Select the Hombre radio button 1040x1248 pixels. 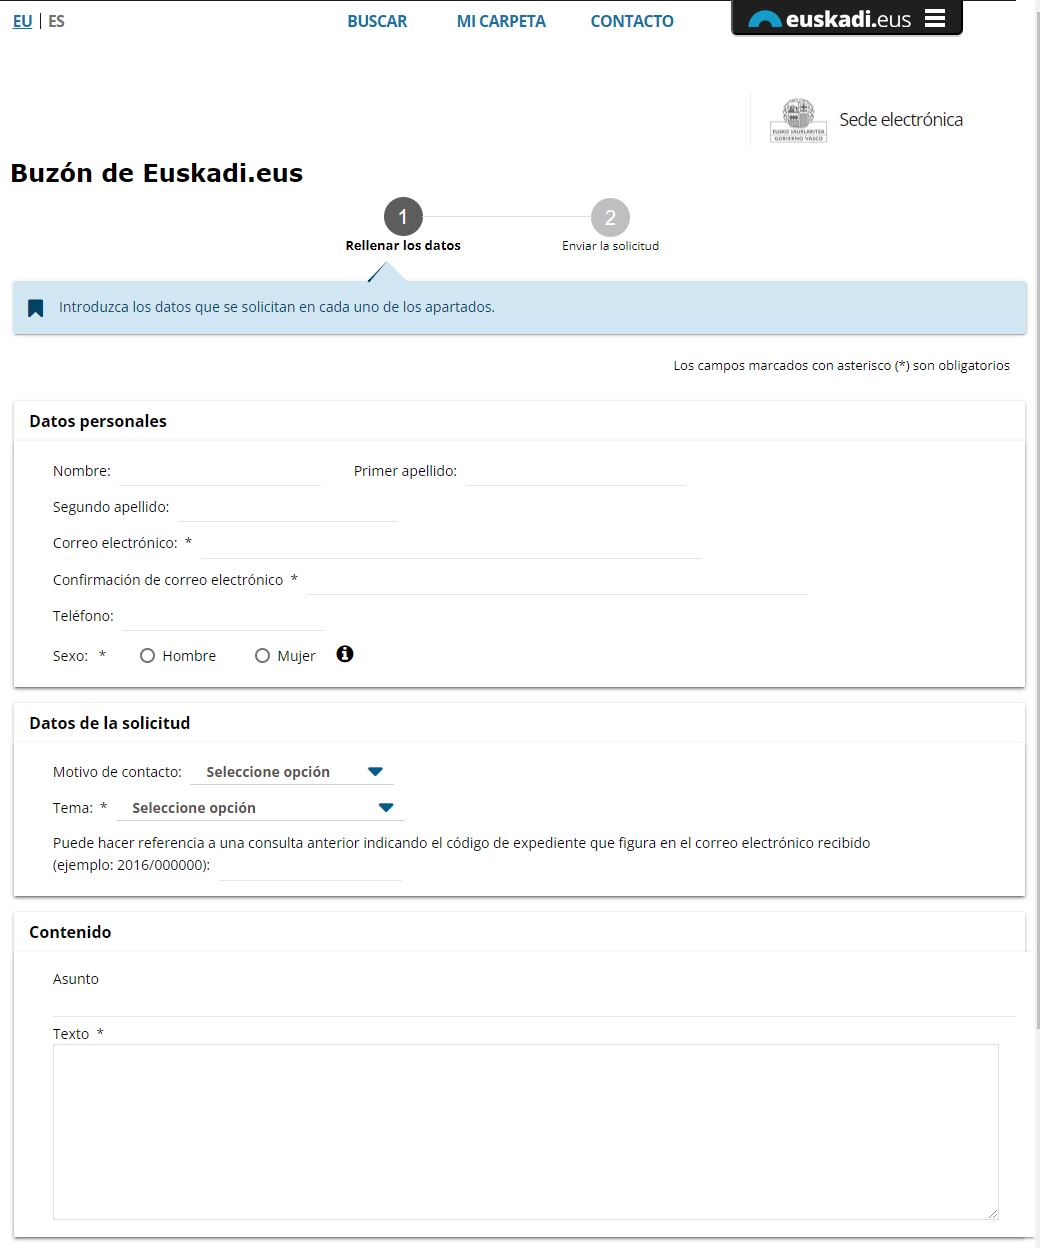(148, 656)
